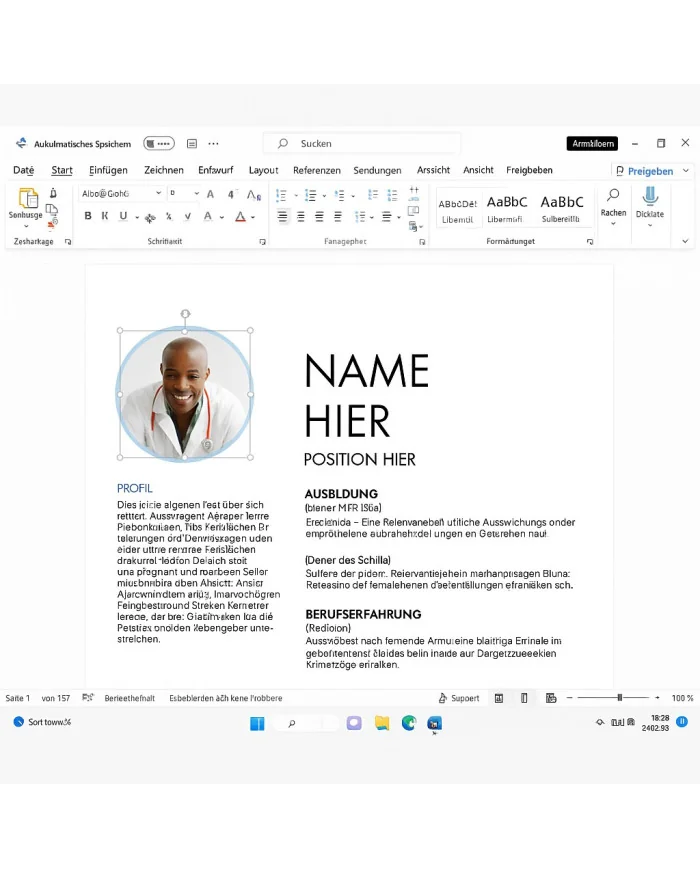
Task: Center text alignment button
Action: pos(300,217)
